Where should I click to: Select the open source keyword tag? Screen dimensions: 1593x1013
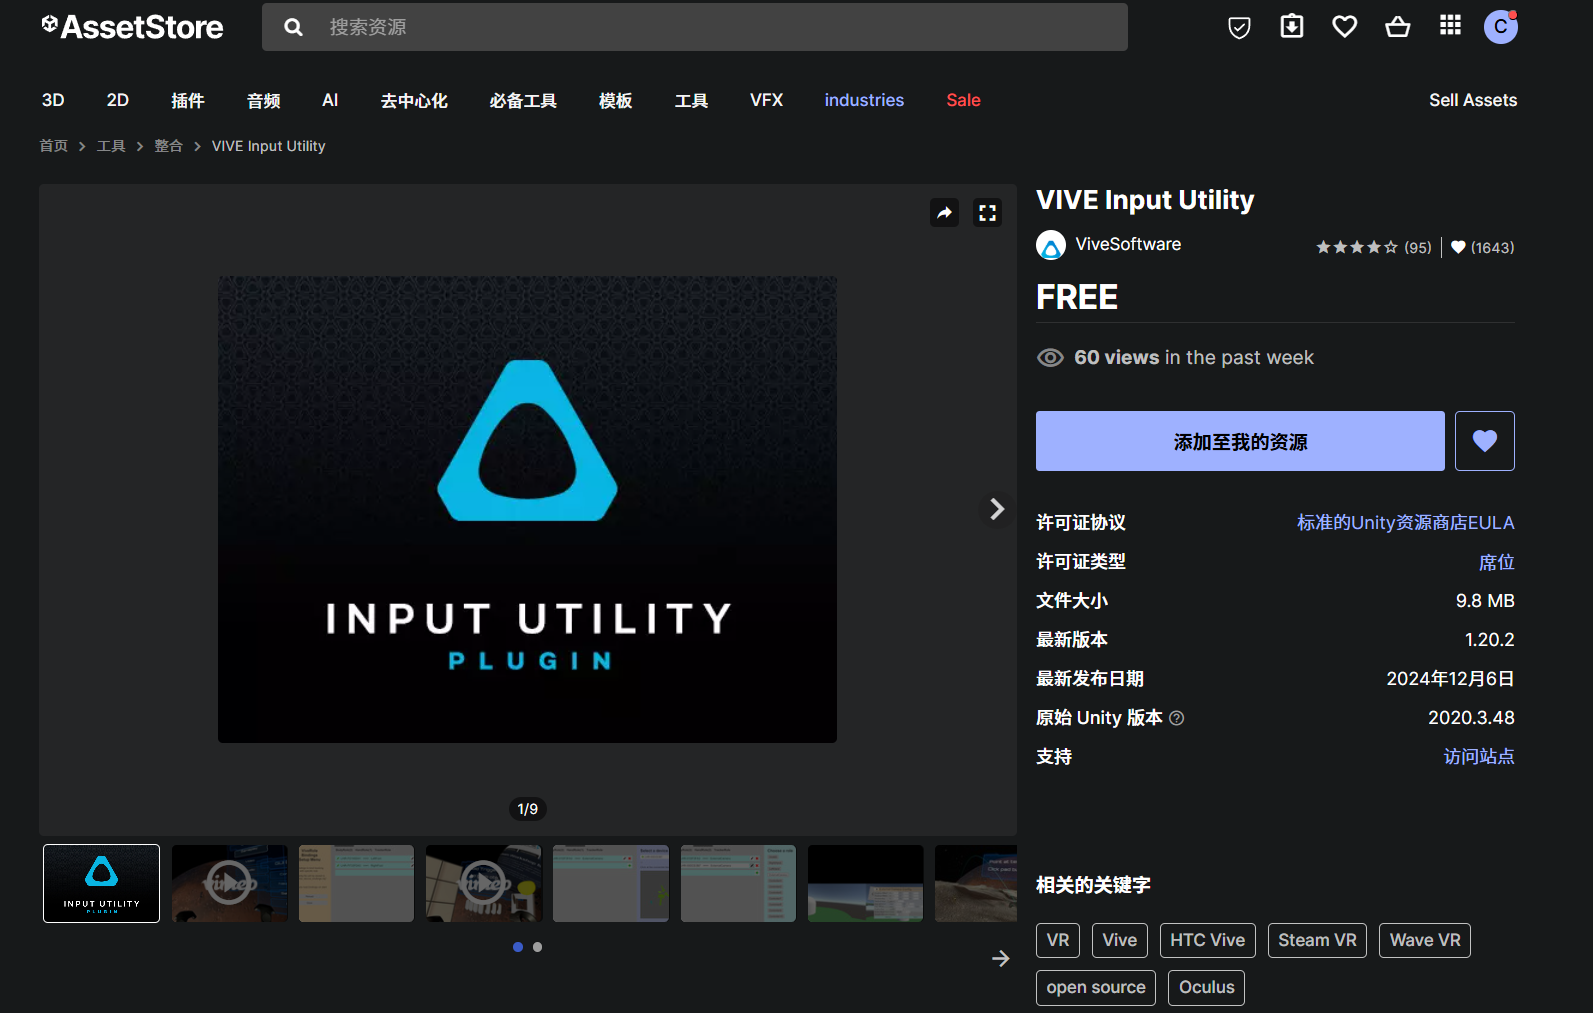[x=1096, y=987]
